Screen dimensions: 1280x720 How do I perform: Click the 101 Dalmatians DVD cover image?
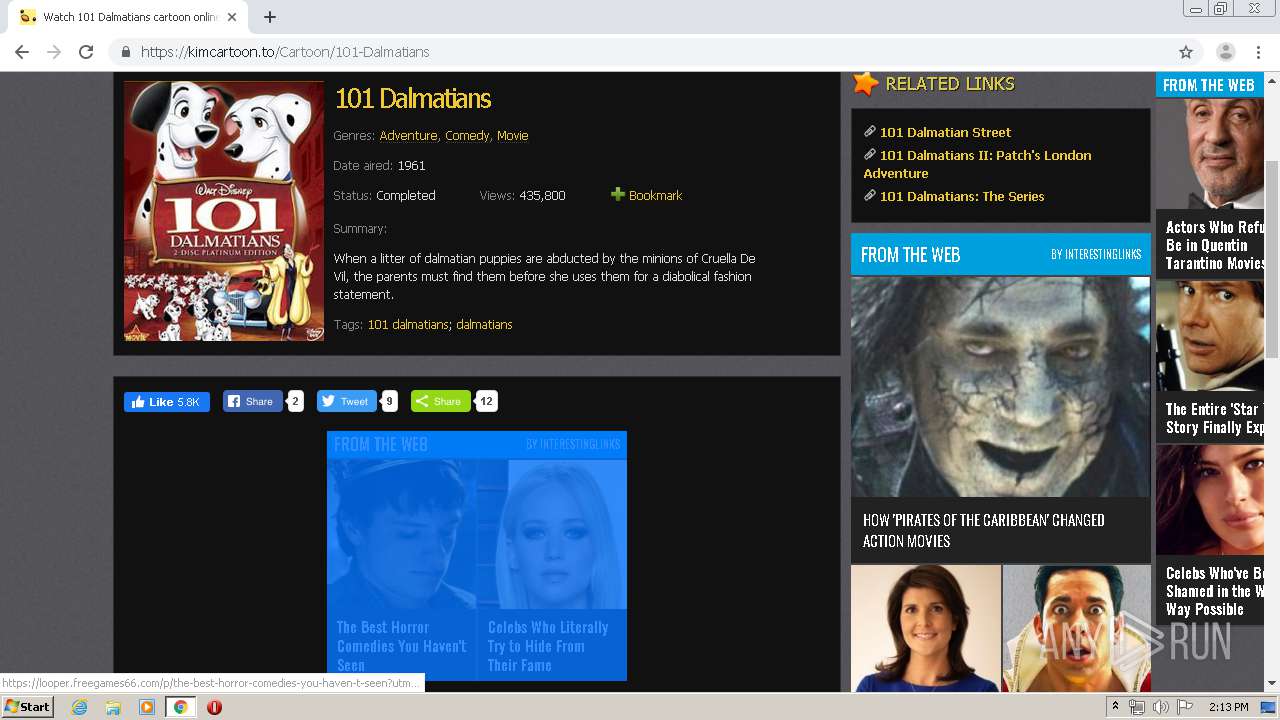224,211
